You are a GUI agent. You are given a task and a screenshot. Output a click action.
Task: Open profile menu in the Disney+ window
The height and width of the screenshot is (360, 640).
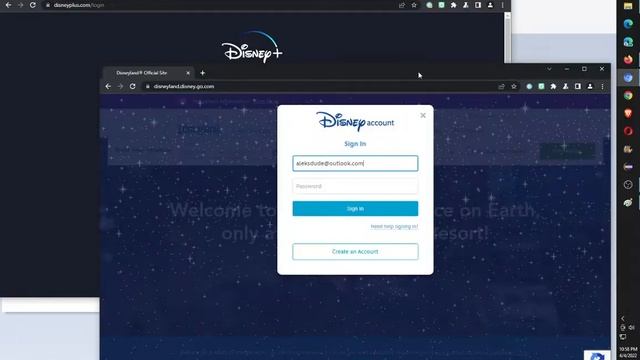(x=490, y=5)
